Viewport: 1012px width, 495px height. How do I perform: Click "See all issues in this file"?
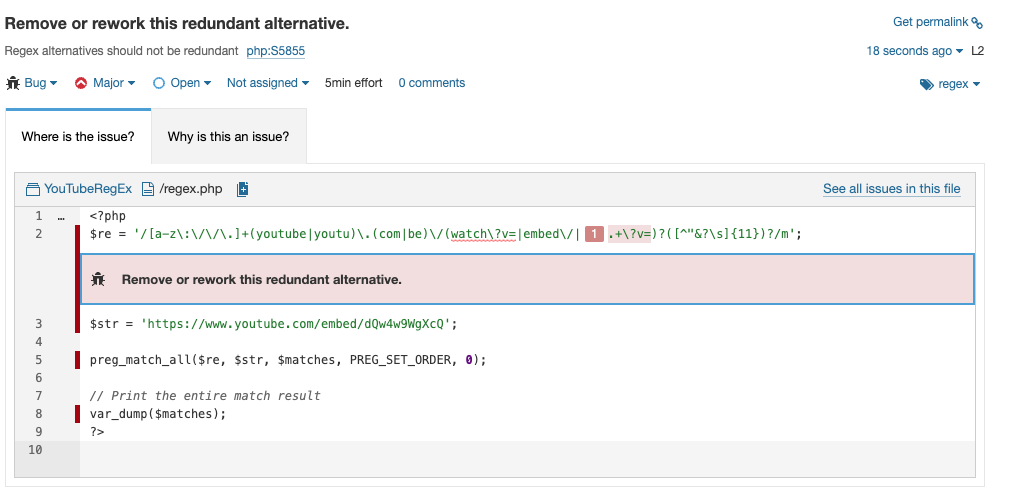[x=891, y=188]
